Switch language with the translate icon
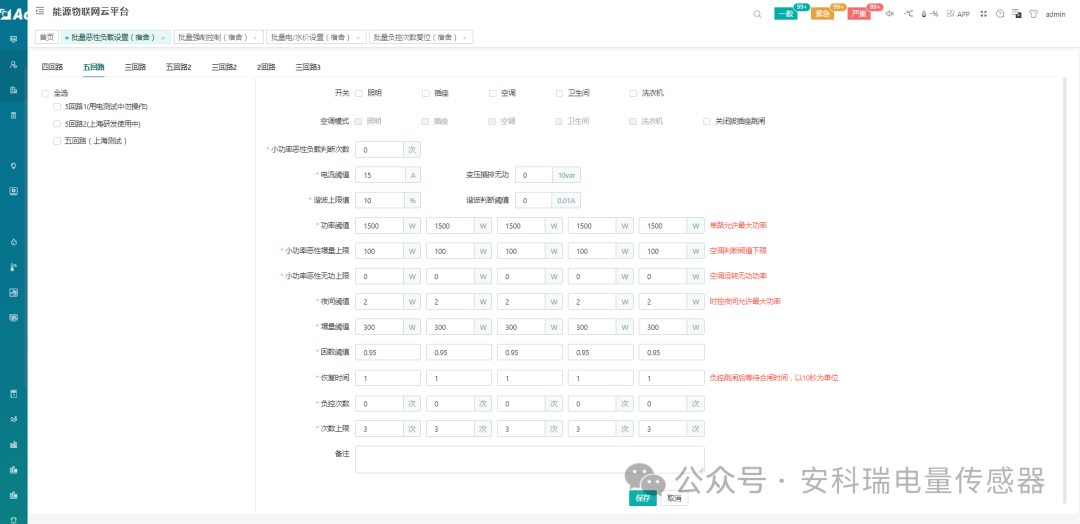The image size is (1080, 524). 1016,14
